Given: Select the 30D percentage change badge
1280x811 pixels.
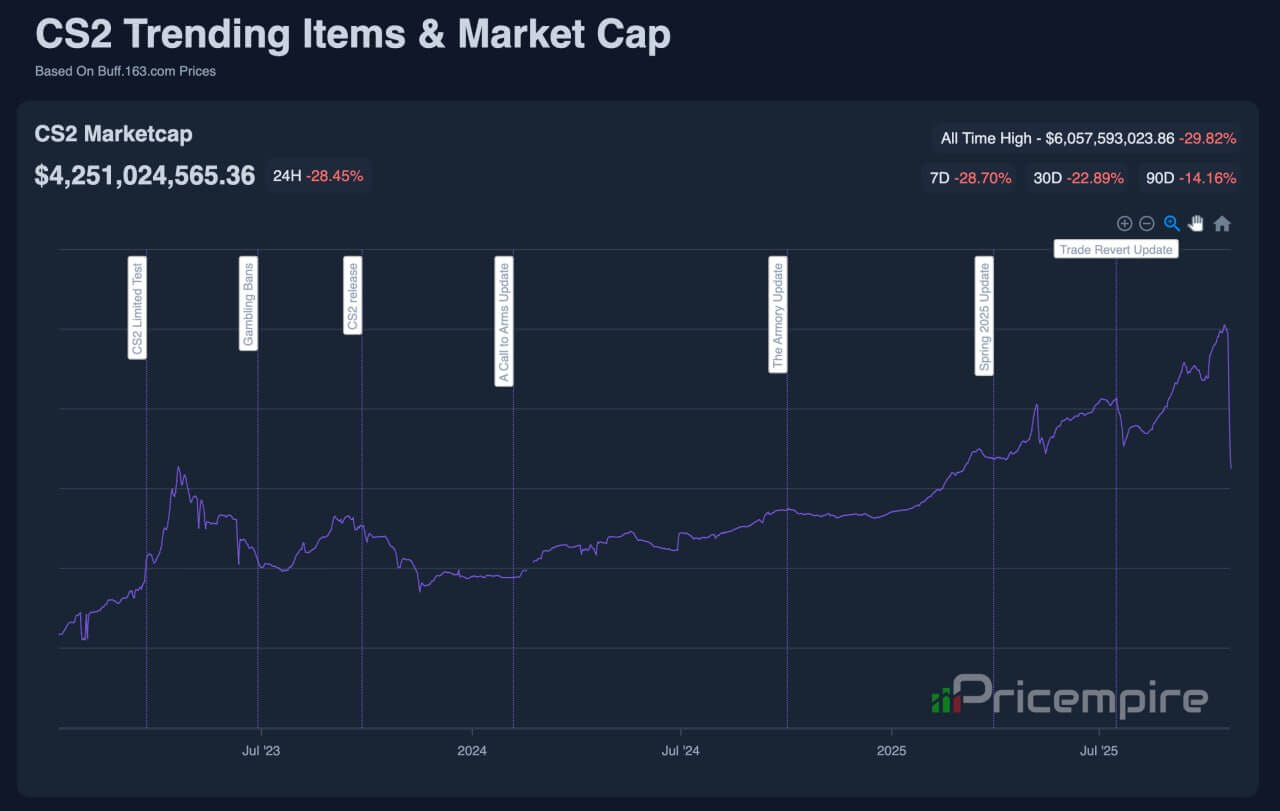Looking at the screenshot, I should coord(1078,178).
